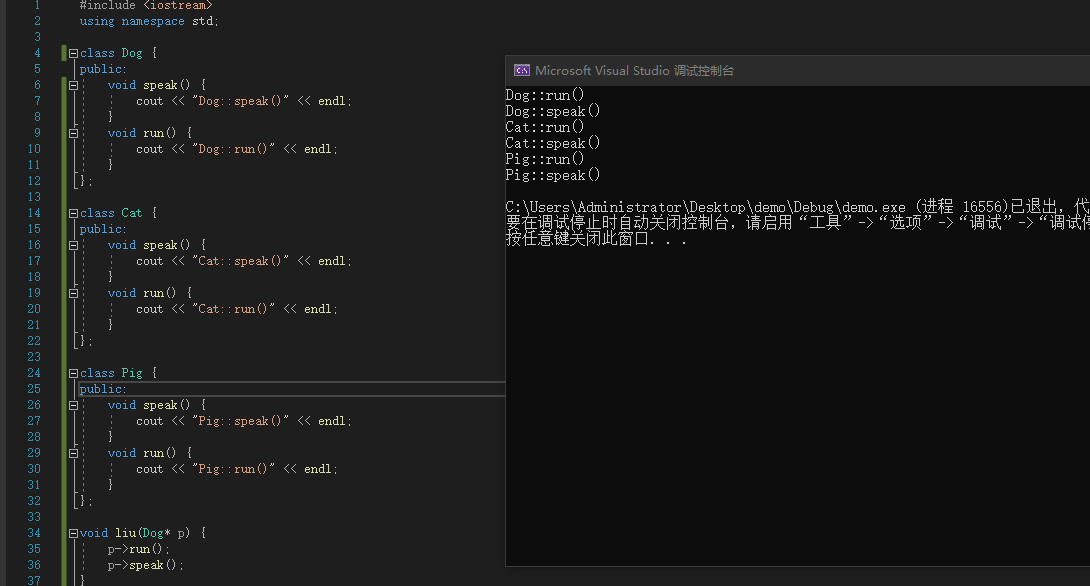Screen dimensions: 1090x586
Task: Place cursor on the p->run(); statement
Action: coord(139,549)
